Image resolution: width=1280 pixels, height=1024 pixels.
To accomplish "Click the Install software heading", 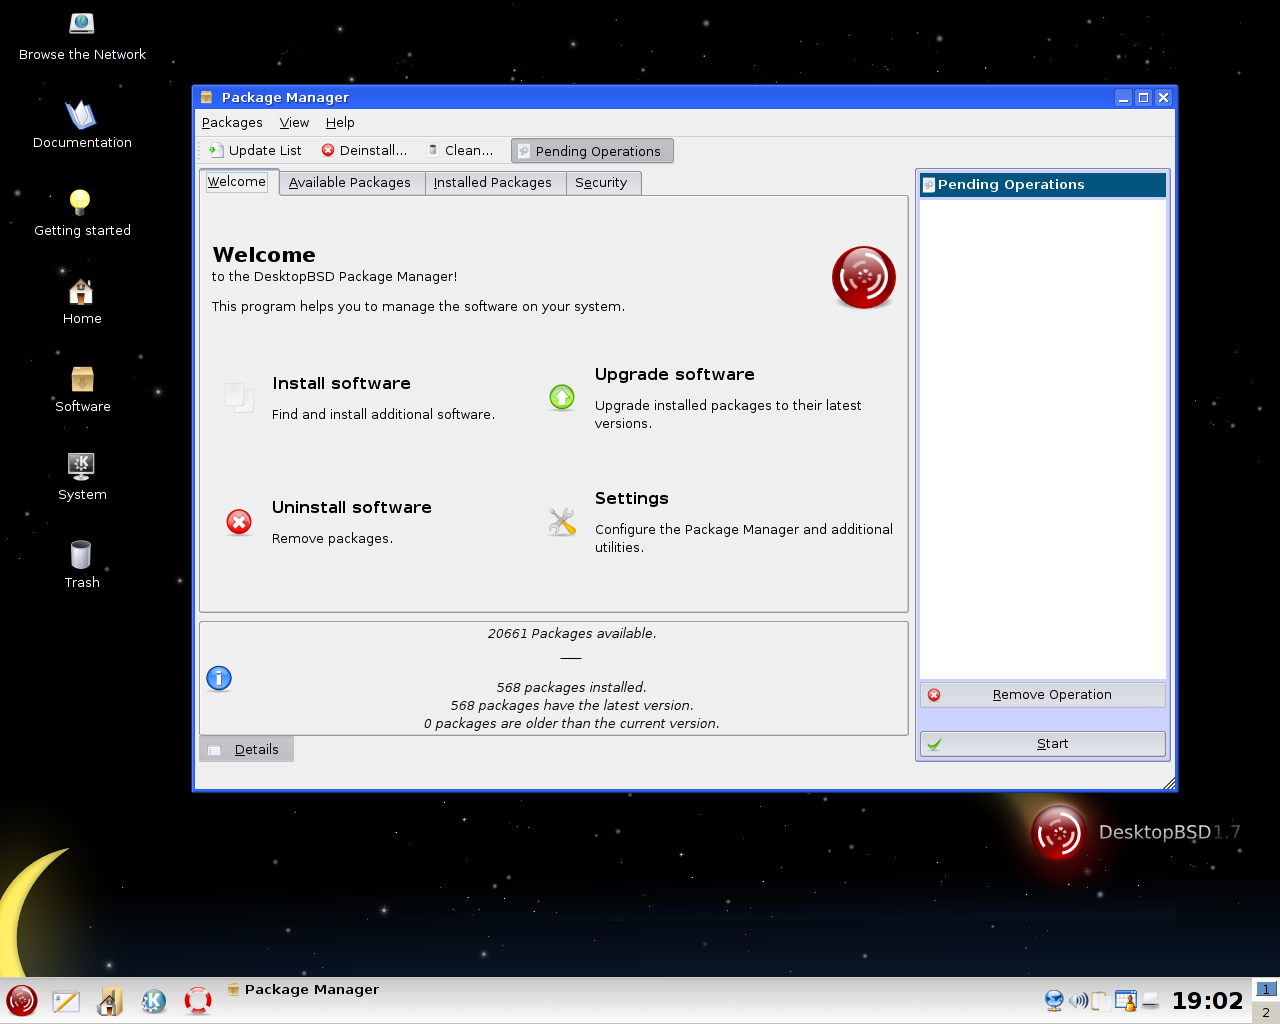I will tap(342, 384).
